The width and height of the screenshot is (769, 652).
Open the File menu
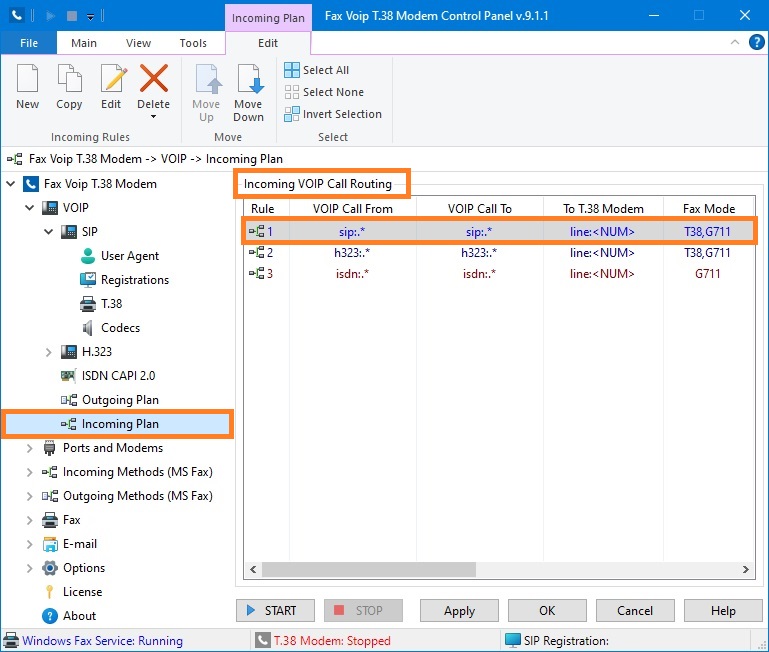[x=29, y=43]
